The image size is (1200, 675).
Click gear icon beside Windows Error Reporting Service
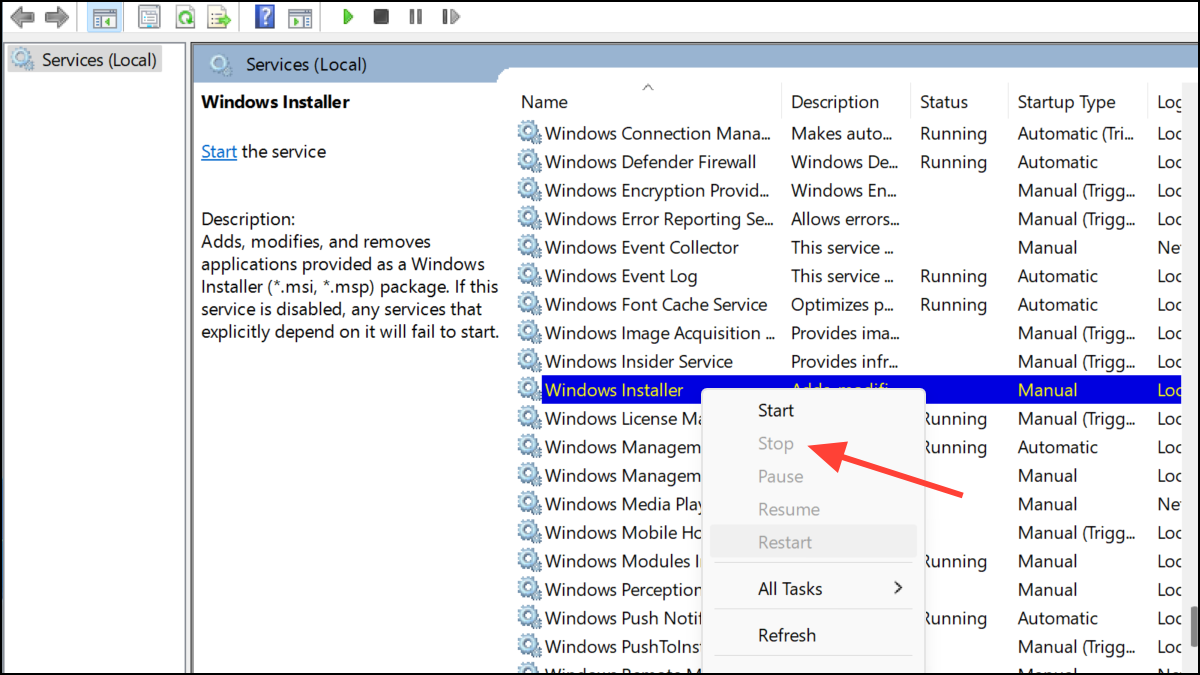529,219
